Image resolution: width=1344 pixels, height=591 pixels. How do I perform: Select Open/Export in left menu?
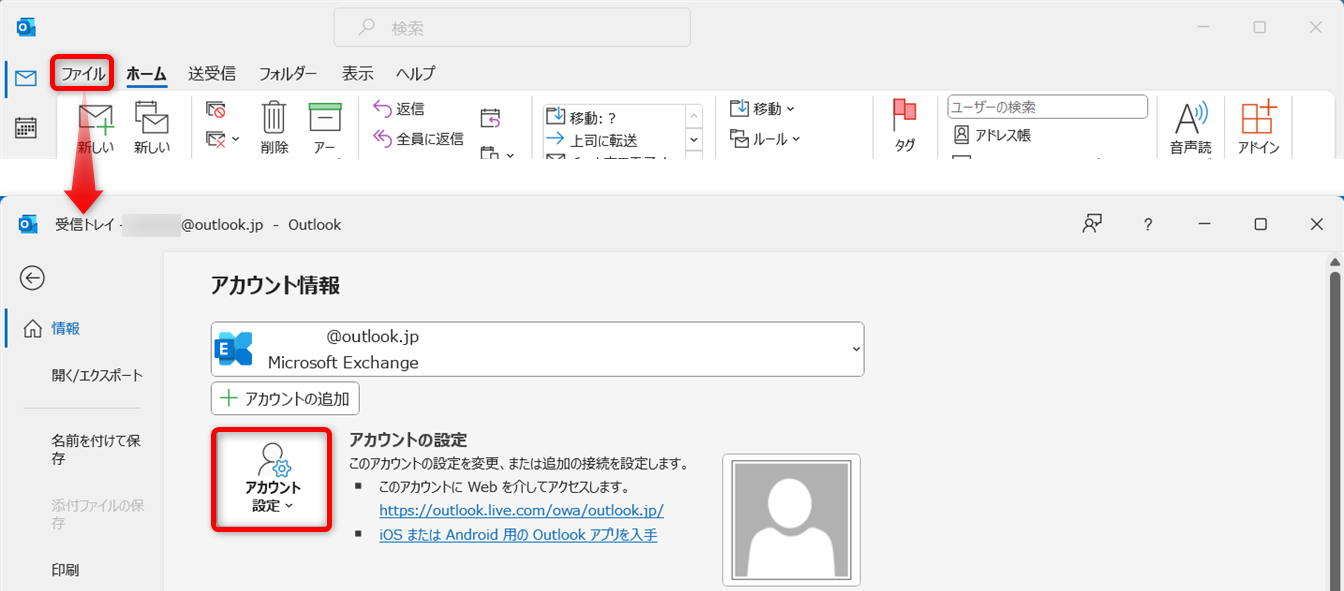click(x=97, y=376)
